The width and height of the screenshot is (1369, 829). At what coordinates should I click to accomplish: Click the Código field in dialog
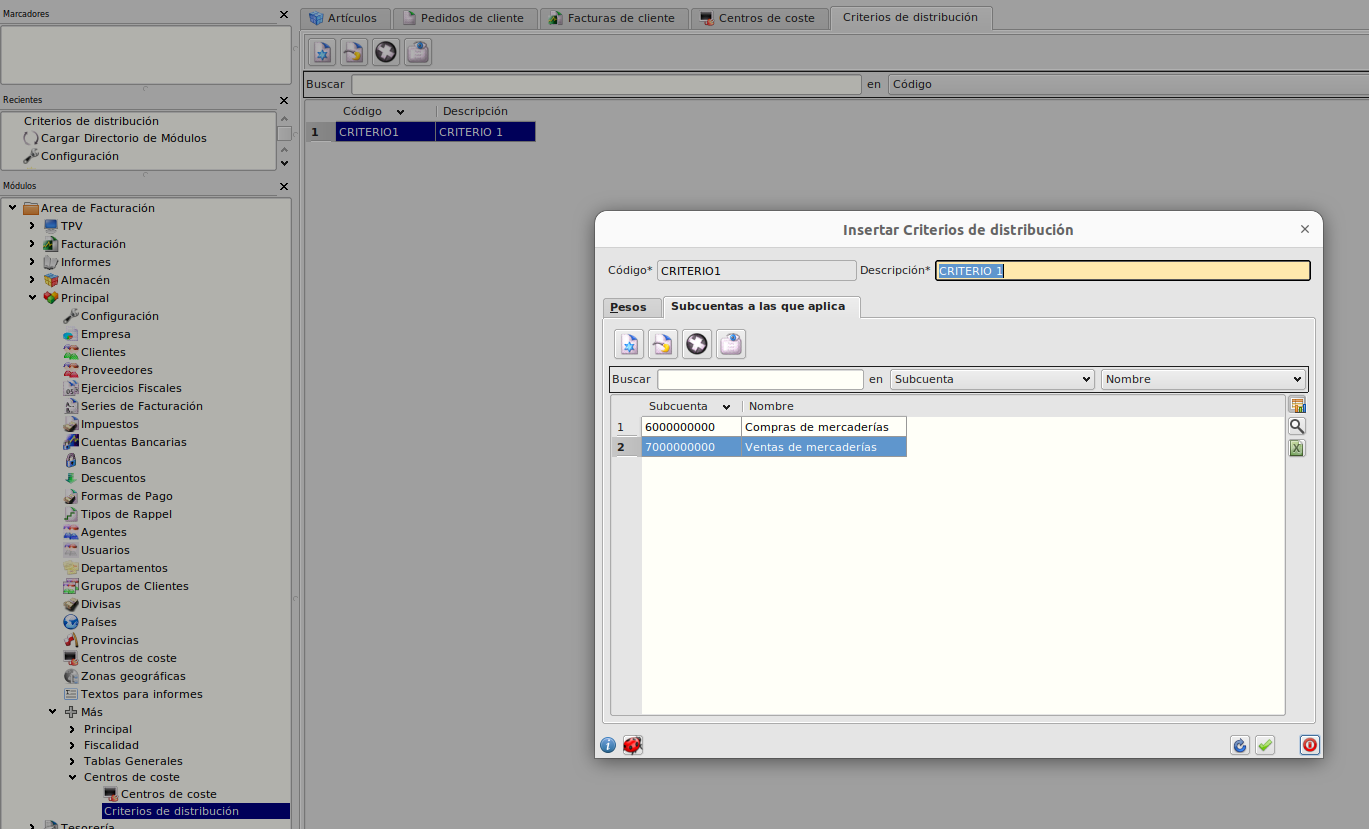click(x=757, y=271)
